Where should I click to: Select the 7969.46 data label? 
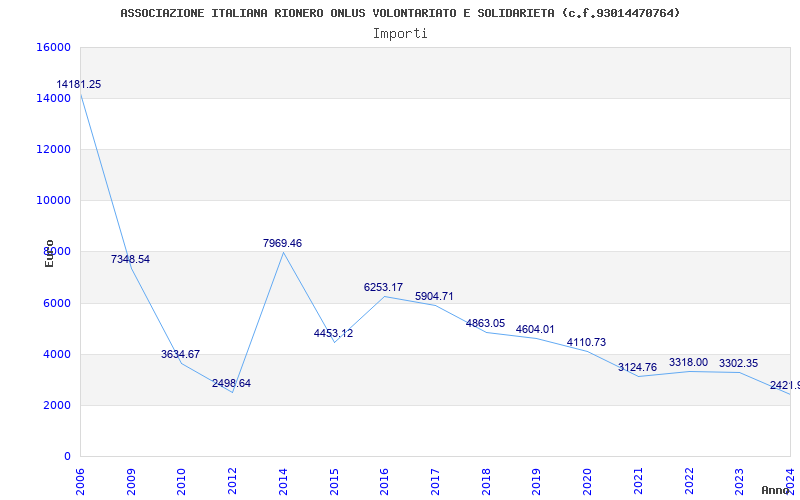[x=282, y=243]
